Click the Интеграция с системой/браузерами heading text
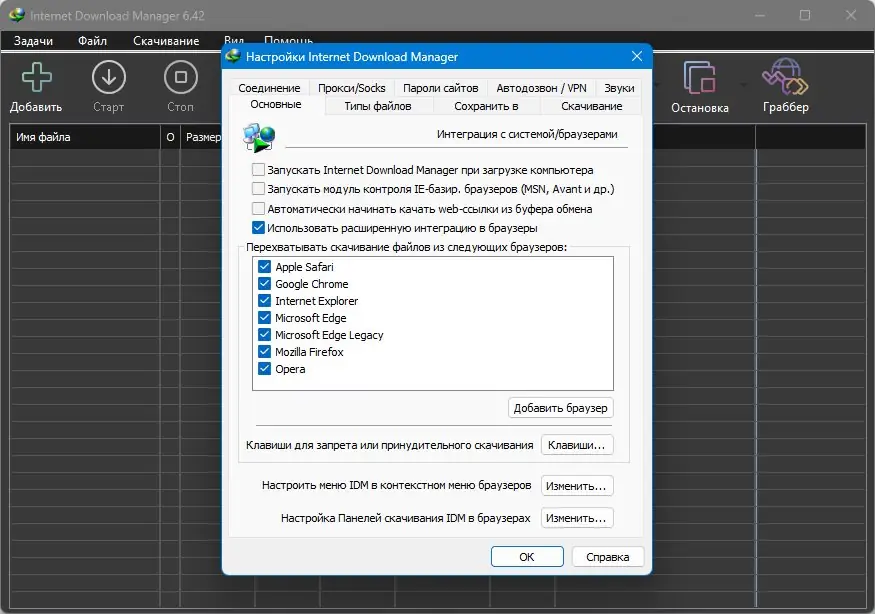The image size is (875, 614). click(527, 134)
